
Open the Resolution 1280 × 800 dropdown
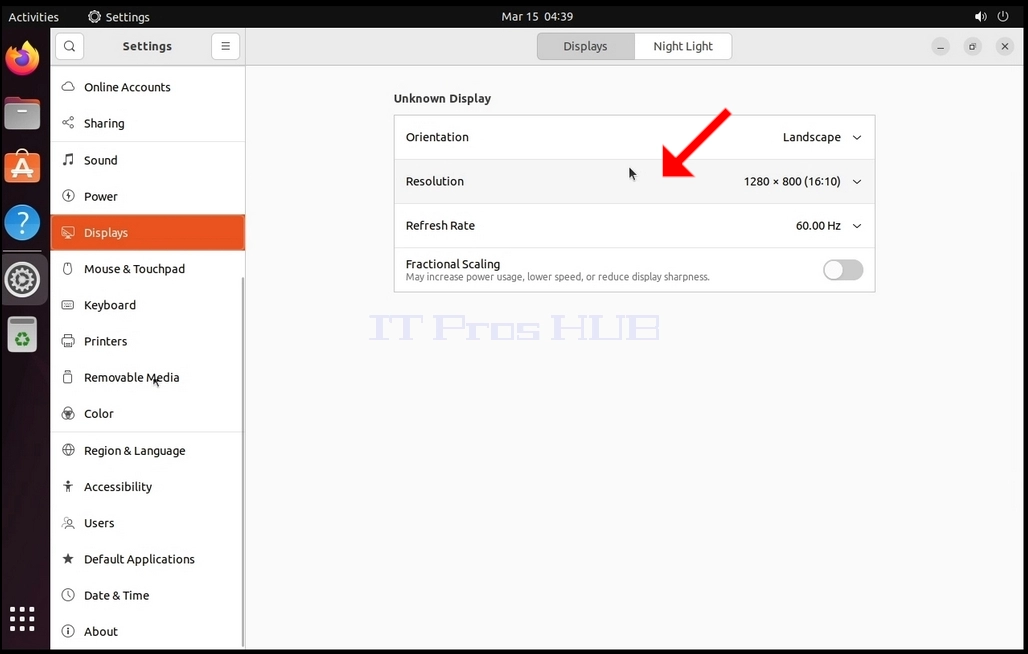pos(802,182)
